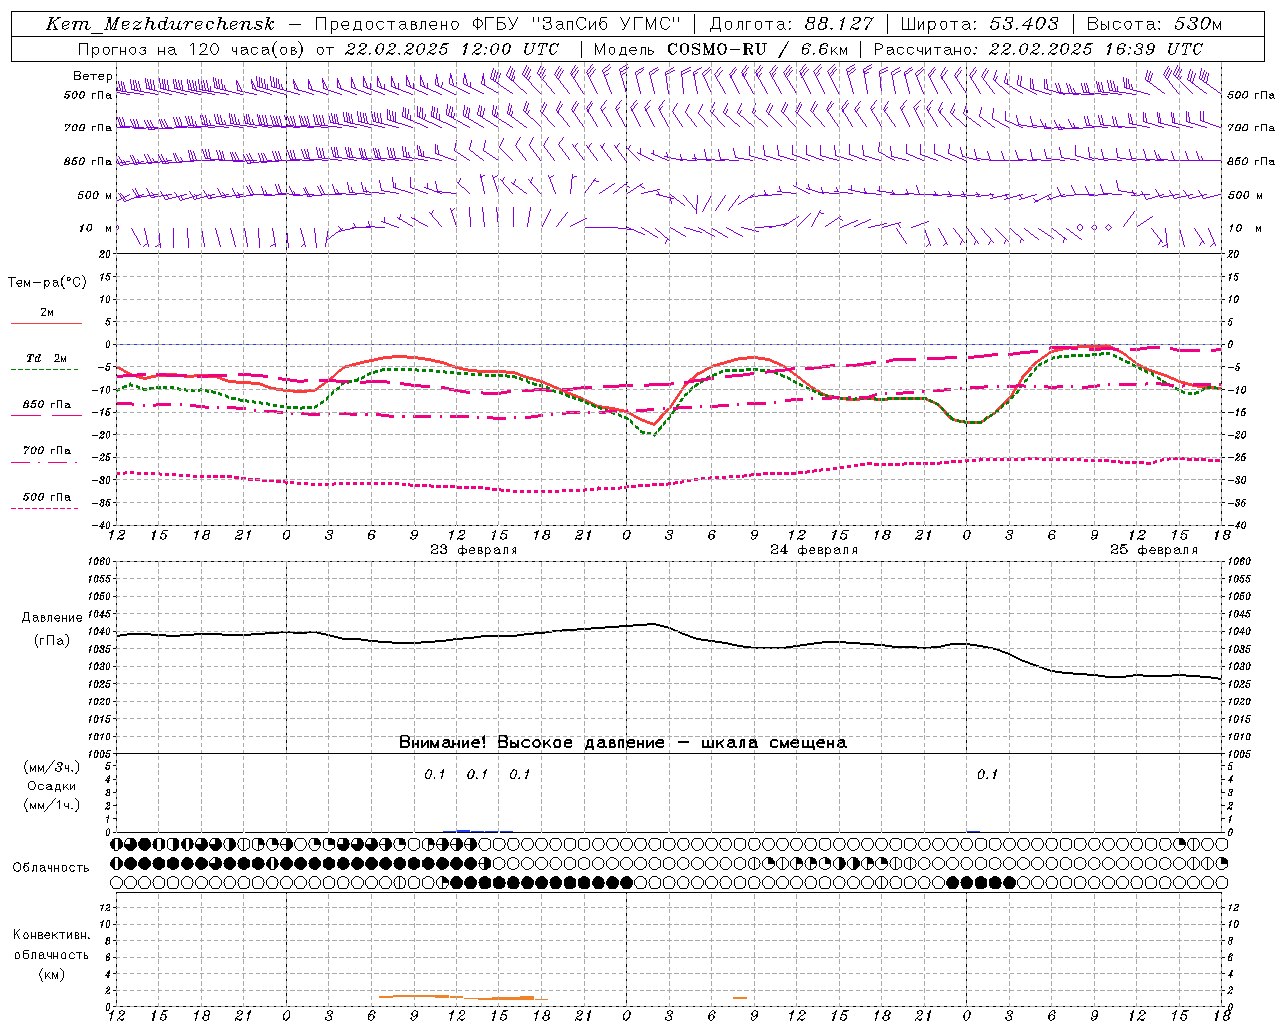Select the longitude value Долгота: 88.127
The height and width of the screenshot is (1024, 1280).
coord(791,24)
